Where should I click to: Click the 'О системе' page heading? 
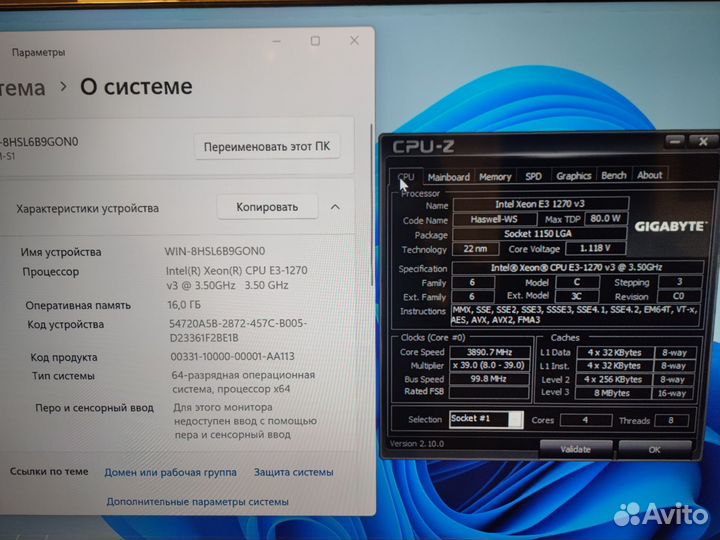pos(136,86)
